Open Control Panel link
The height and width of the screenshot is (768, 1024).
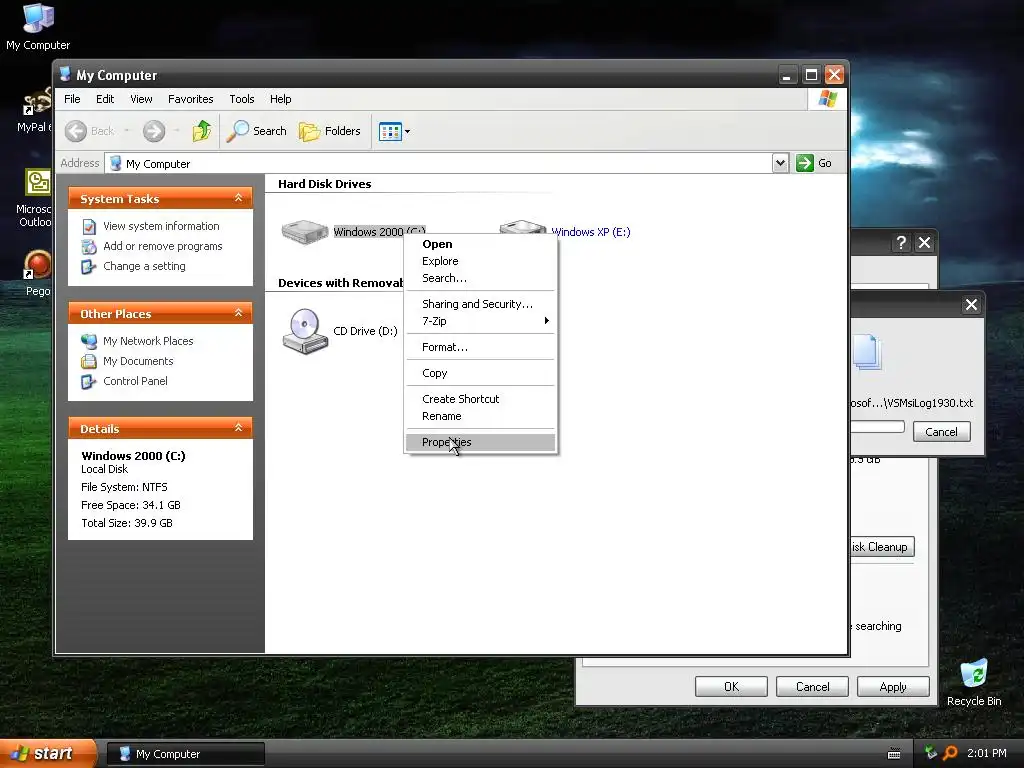(135, 381)
